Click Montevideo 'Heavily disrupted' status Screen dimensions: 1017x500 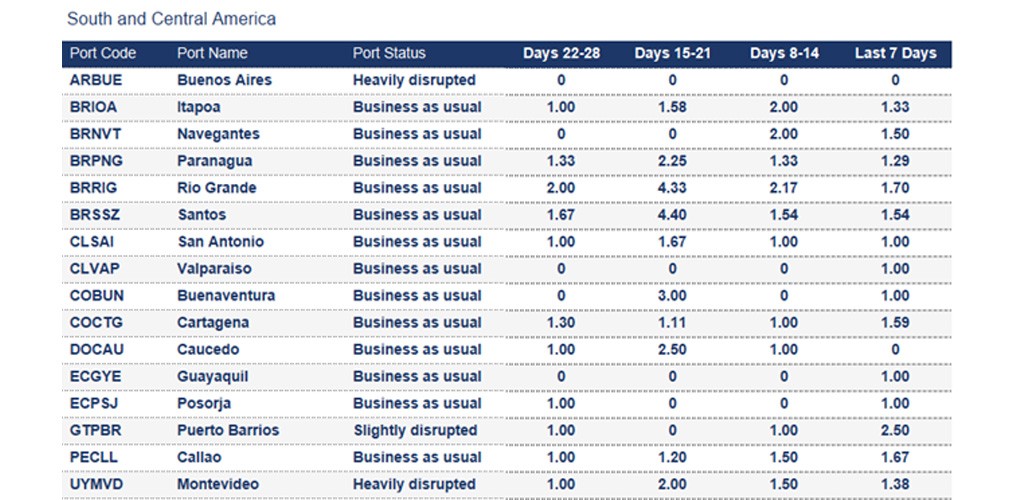tap(414, 485)
